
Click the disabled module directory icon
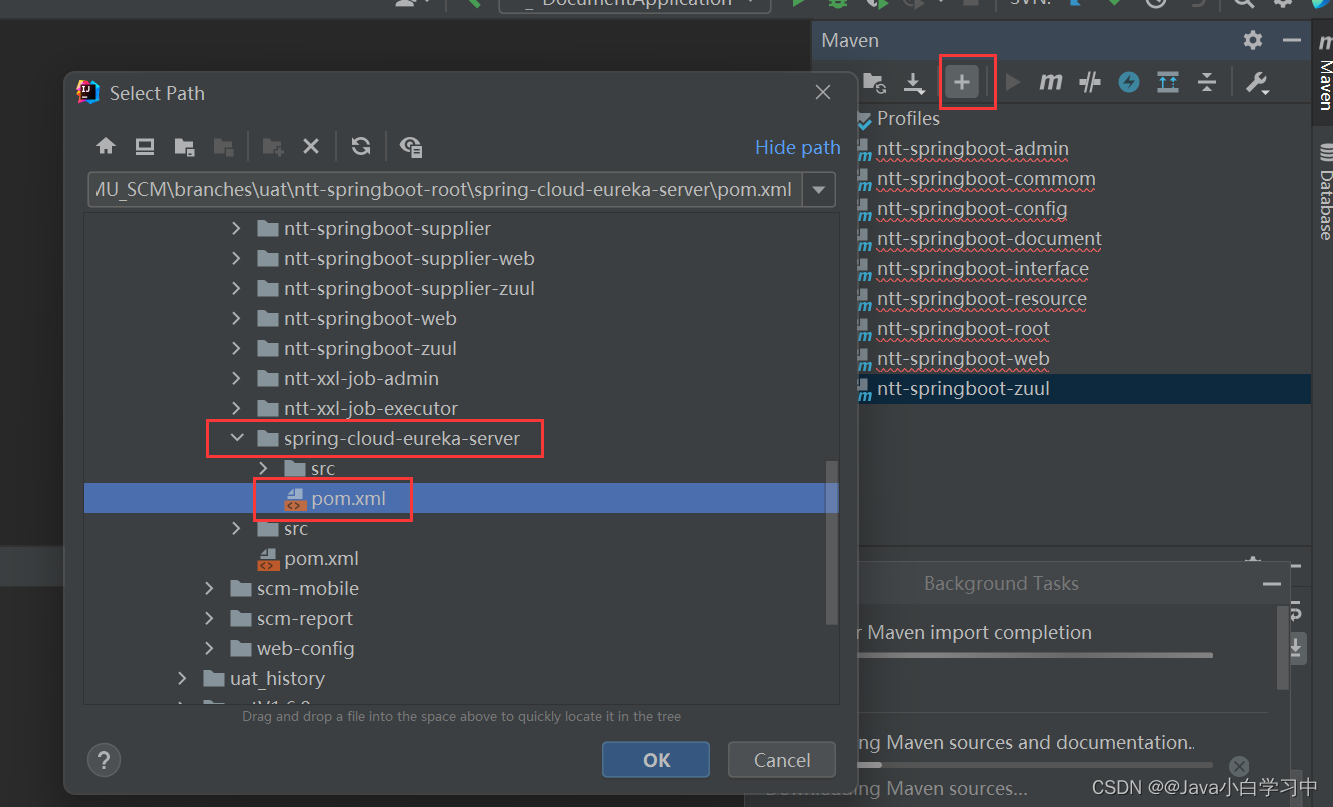pyautogui.click(x=223, y=147)
